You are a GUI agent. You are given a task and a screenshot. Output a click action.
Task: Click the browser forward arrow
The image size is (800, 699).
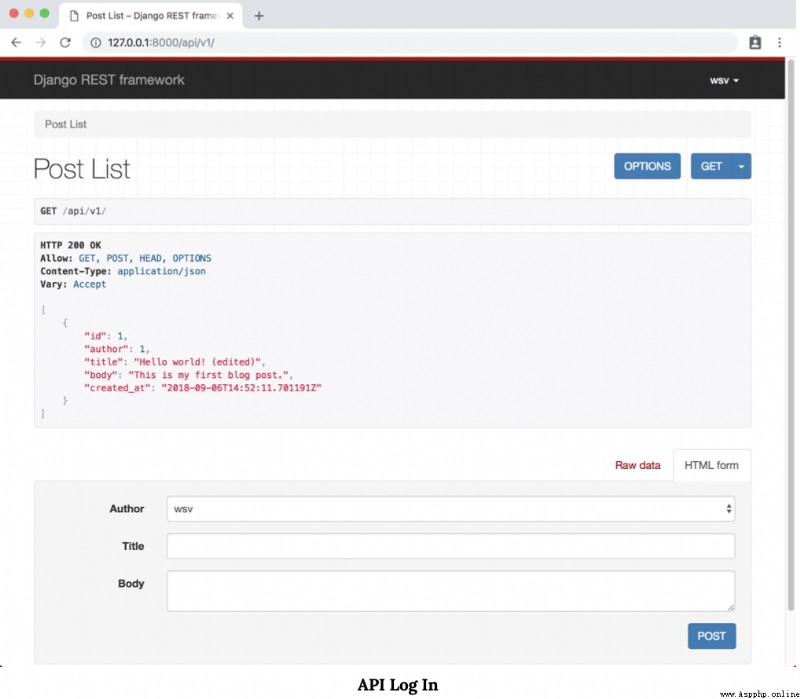(41, 42)
